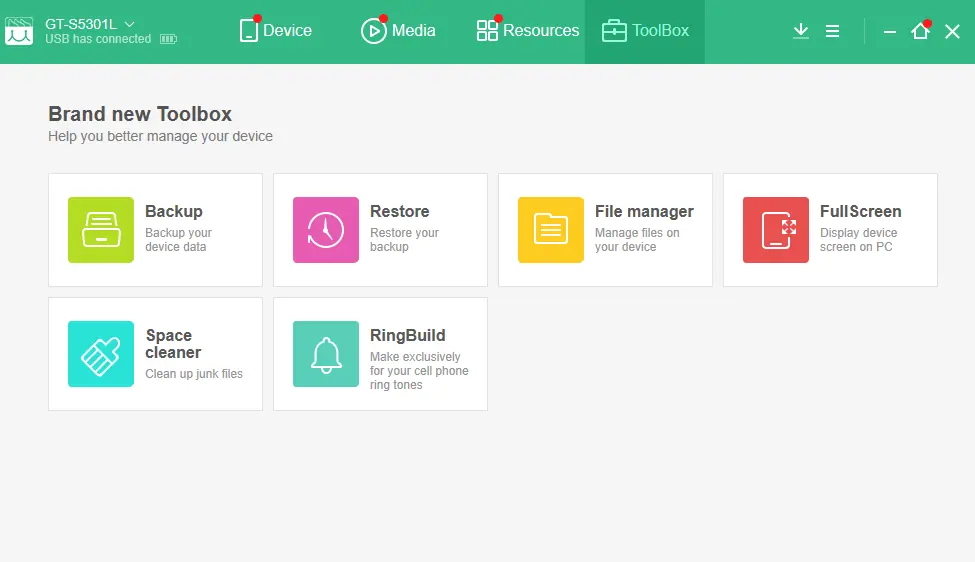Viewport: 975px width, 562px height.
Task: Open the Space cleaner title text
Action: (173, 344)
